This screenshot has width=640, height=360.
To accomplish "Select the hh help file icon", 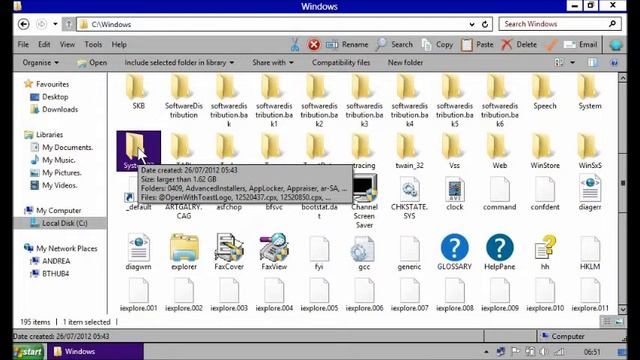I will coord(545,251).
